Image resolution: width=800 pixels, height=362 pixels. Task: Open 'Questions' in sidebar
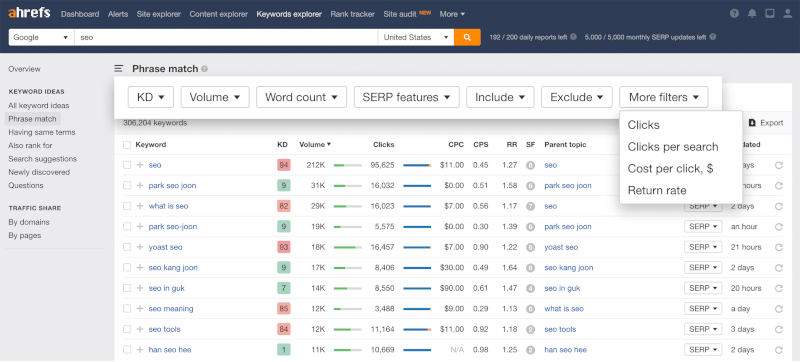(26, 185)
